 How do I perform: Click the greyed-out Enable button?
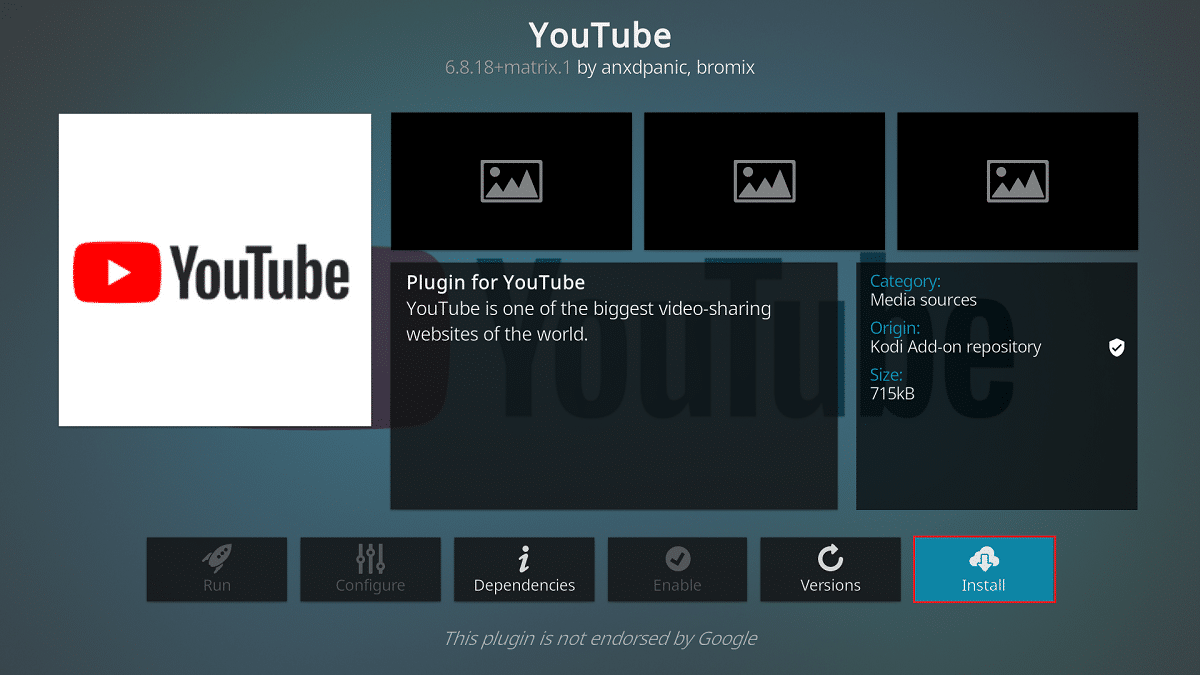pyautogui.click(x=677, y=570)
